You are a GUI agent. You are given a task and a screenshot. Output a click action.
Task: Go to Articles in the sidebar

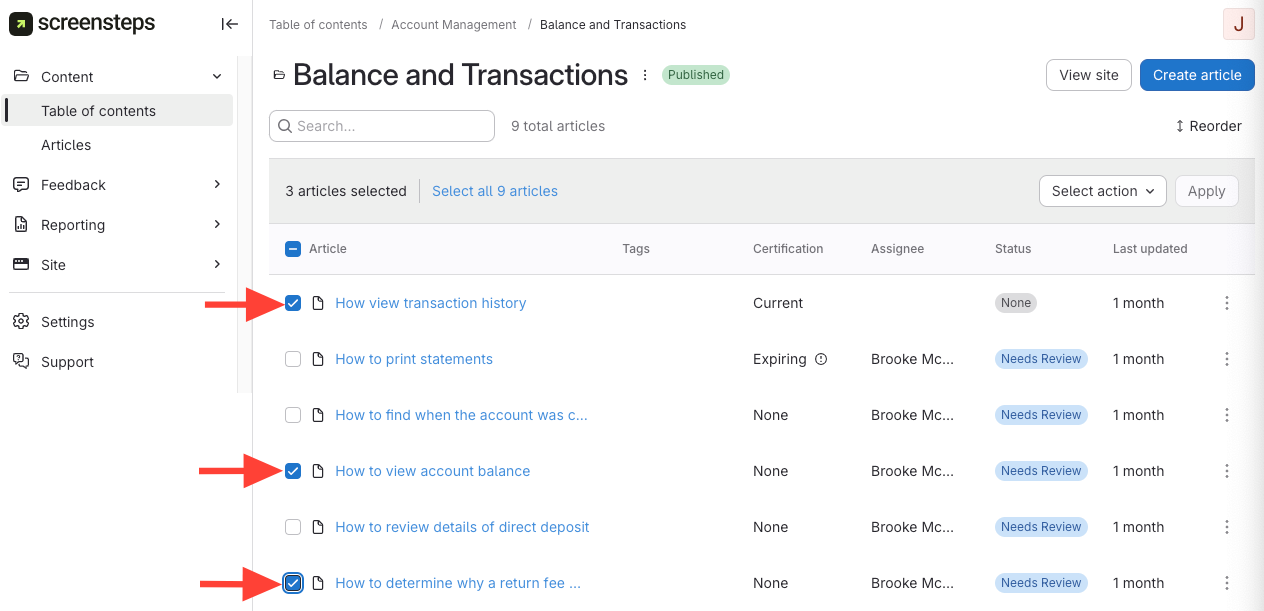click(66, 145)
